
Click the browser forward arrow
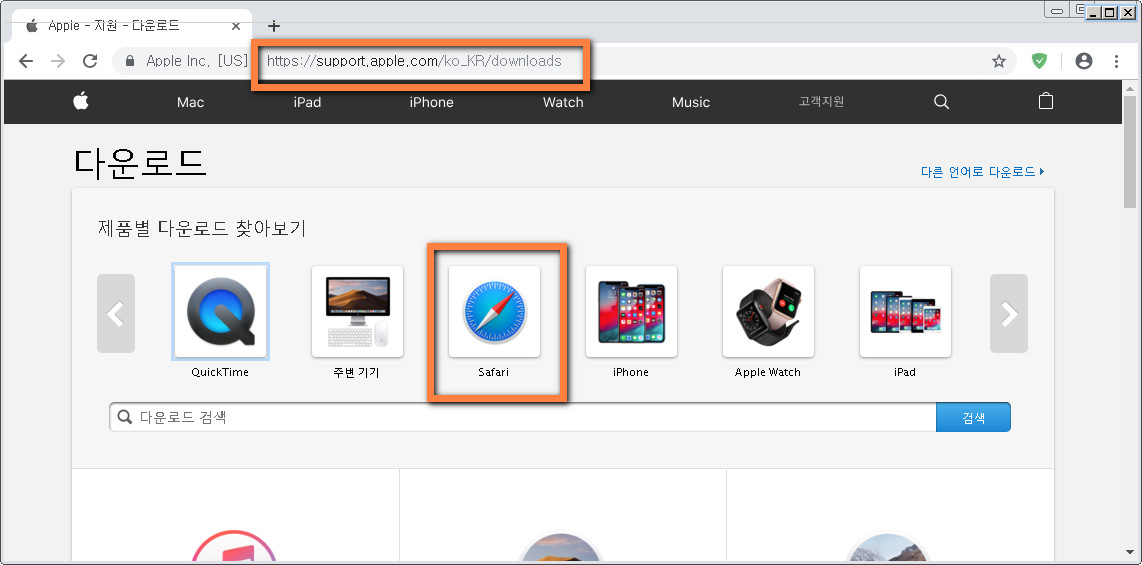click(58, 61)
